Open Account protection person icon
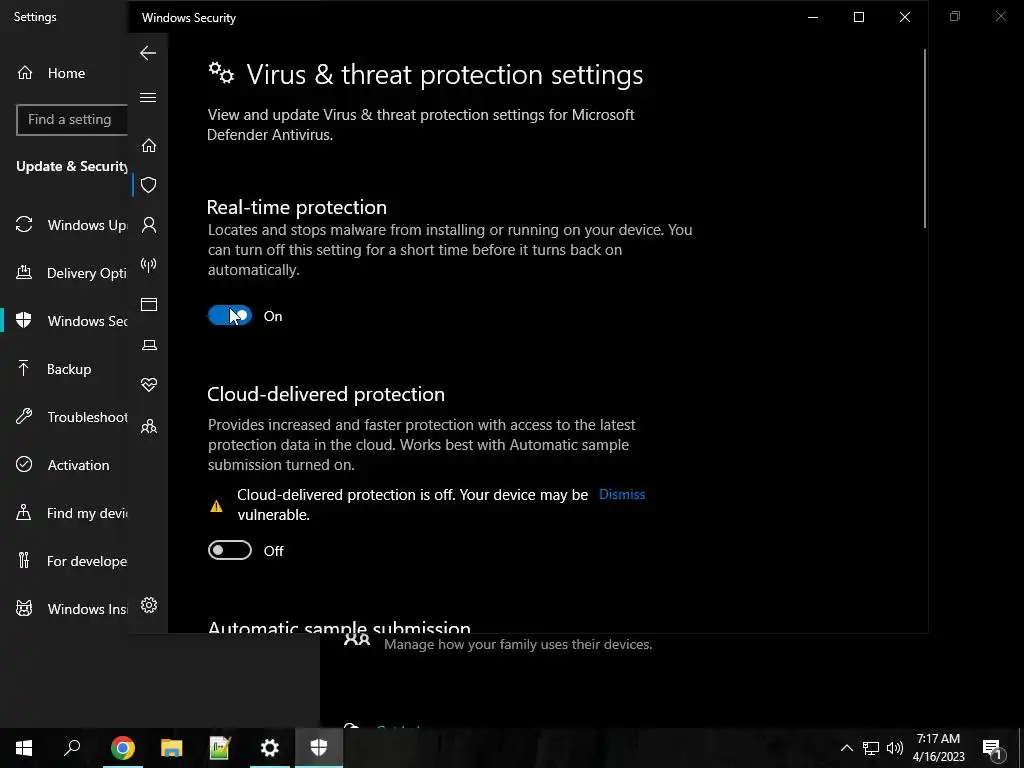The image size is (1024, 768). pyautogui.click(x=149, y=225)
